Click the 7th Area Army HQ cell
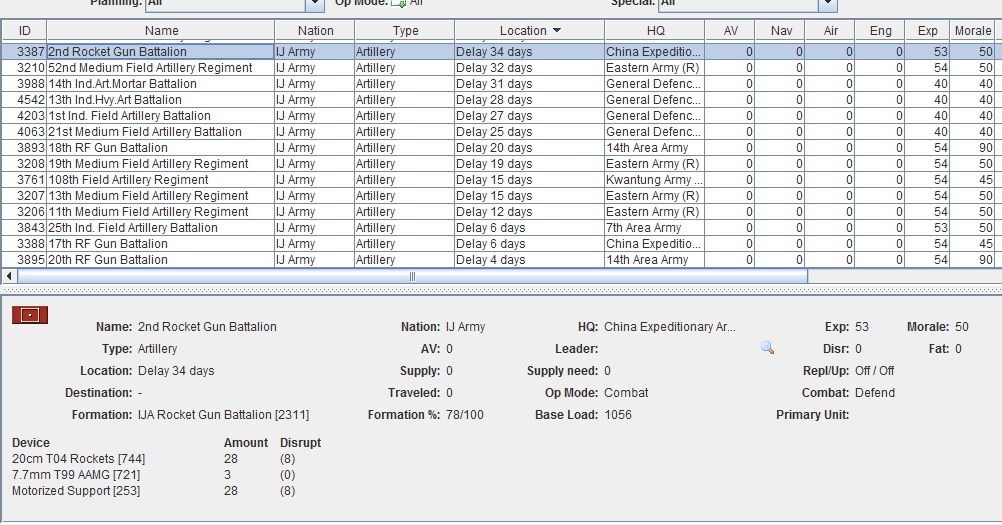 click(654, 227)
